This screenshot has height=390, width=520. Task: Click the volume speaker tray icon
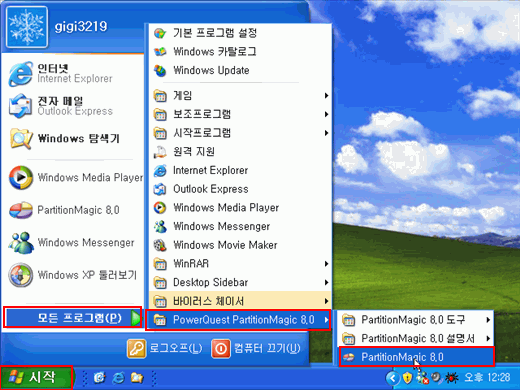coord(437,378)
